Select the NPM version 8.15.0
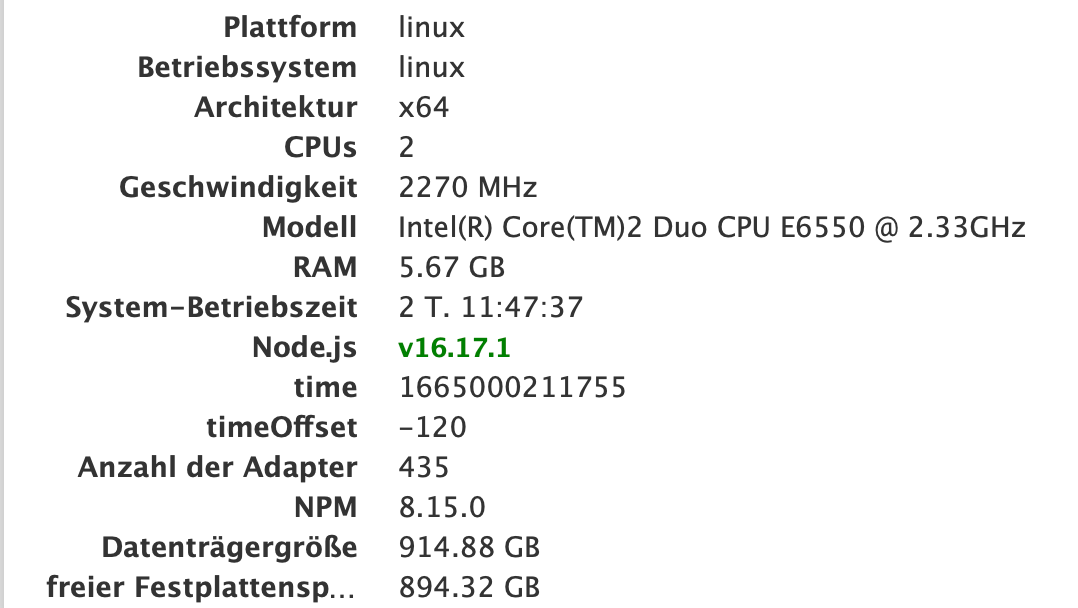Viewport: 1078px width, 608px height. tap(442, 508)
